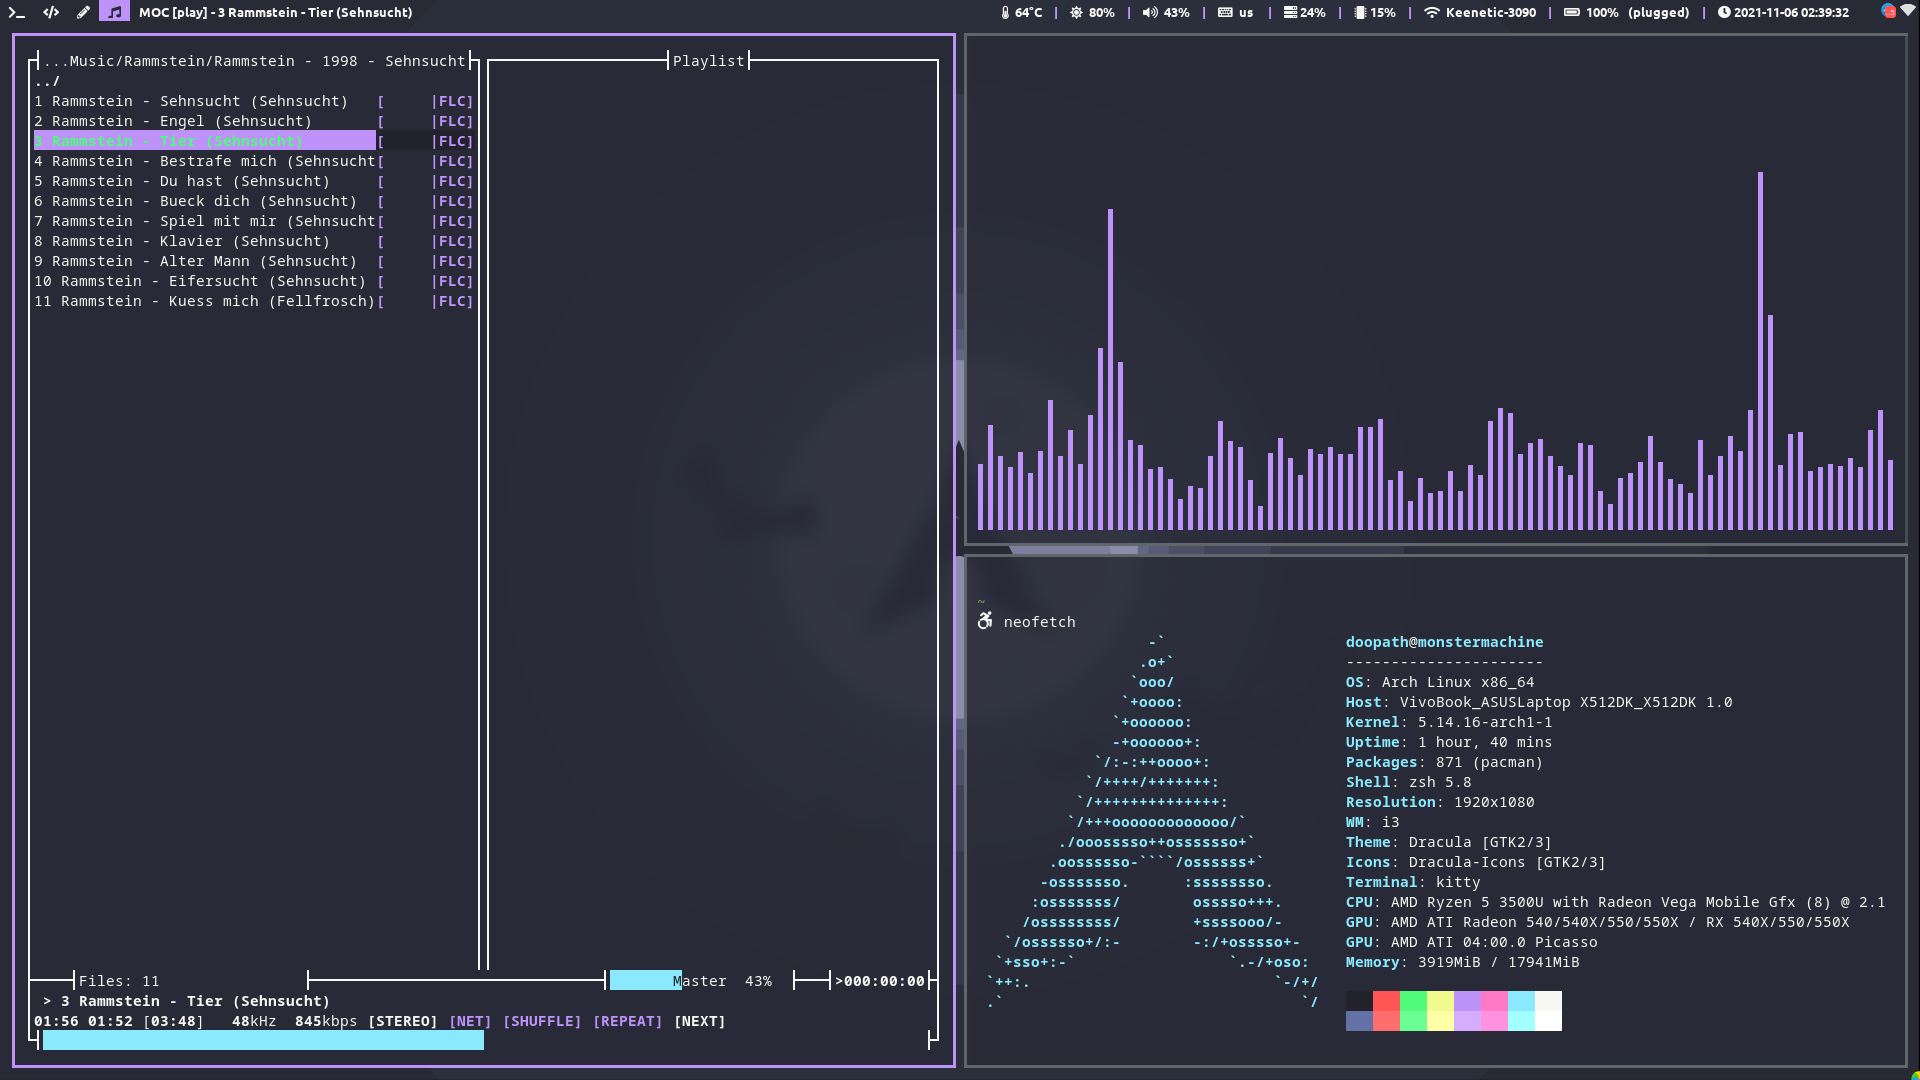Screen dimensions: 1920x1080
Task: Switch to the code workspace icon
Action: click(x=51, y=12)
